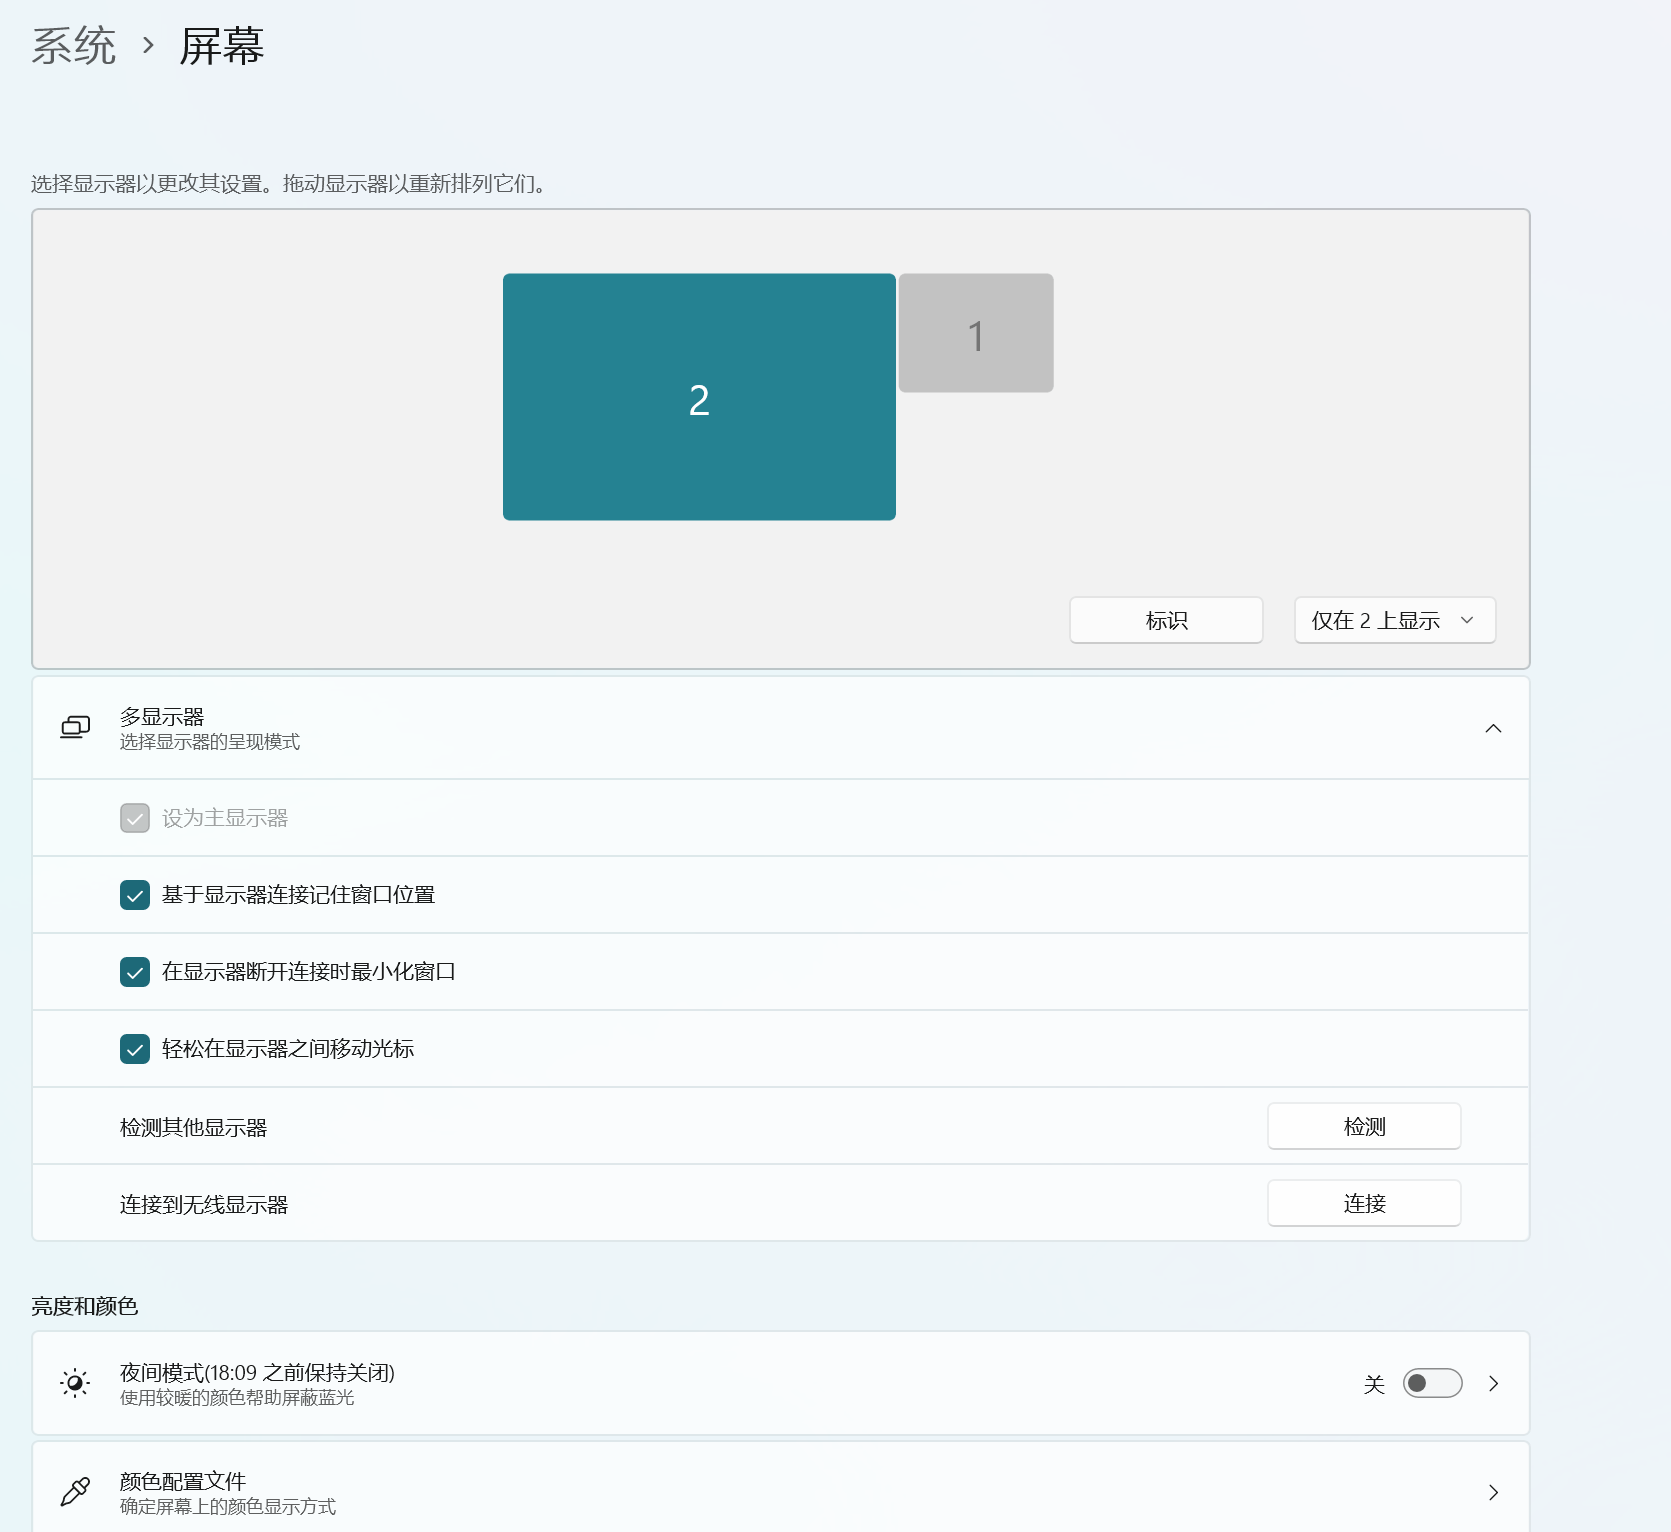Viewport: 1671px width, 1532px height.
Task: Turn on the 夜间模式 toggle
Action: coord(1432,1383)
